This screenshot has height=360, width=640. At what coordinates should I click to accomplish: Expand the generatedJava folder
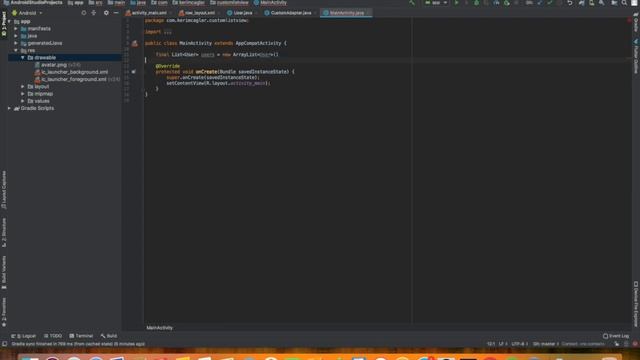click(16, 43)
